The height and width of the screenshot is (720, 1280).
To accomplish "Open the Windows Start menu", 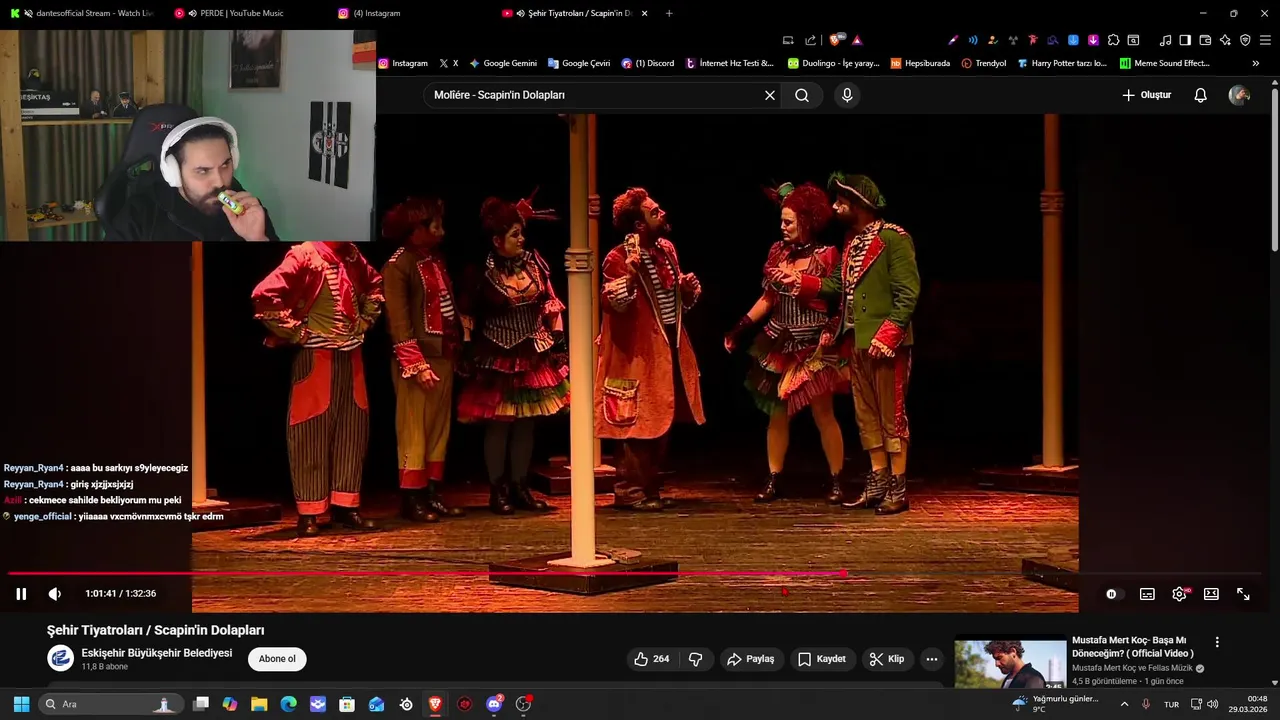I will 21,704.
